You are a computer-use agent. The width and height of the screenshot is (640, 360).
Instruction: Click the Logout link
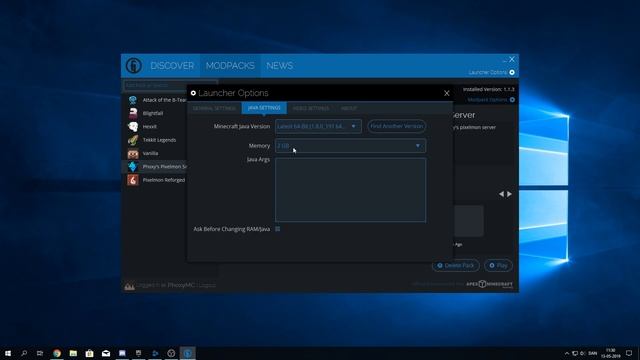(207, 285)
